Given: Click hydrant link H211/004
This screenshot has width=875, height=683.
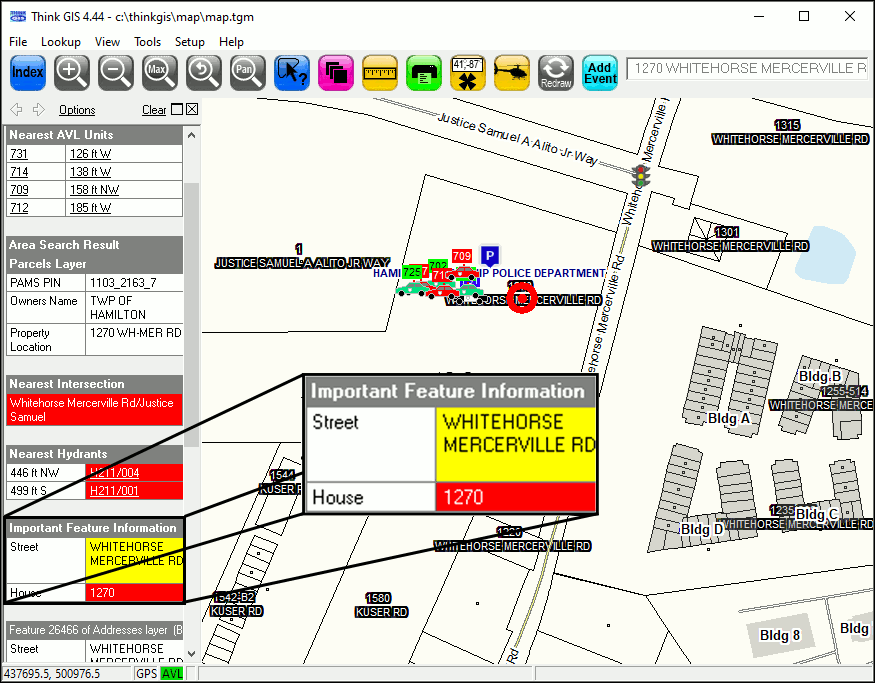Looking at the screenshot, I should coord(114,472).
